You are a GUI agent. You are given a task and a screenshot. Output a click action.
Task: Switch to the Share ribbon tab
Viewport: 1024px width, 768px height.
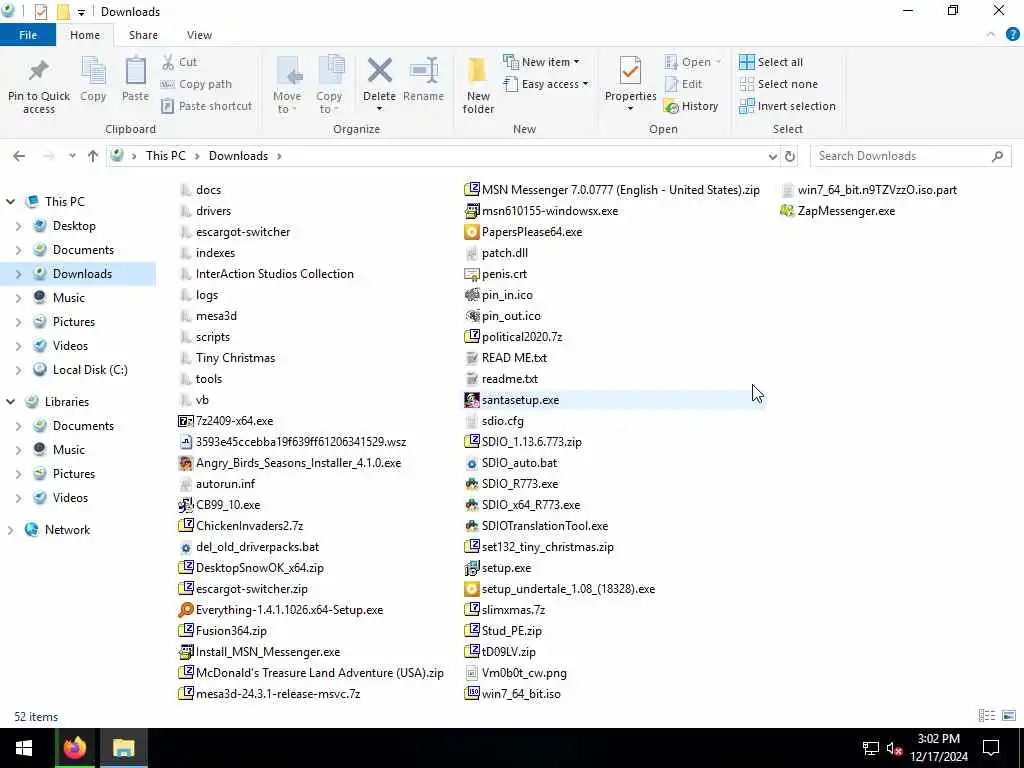[x=143, y=35]
